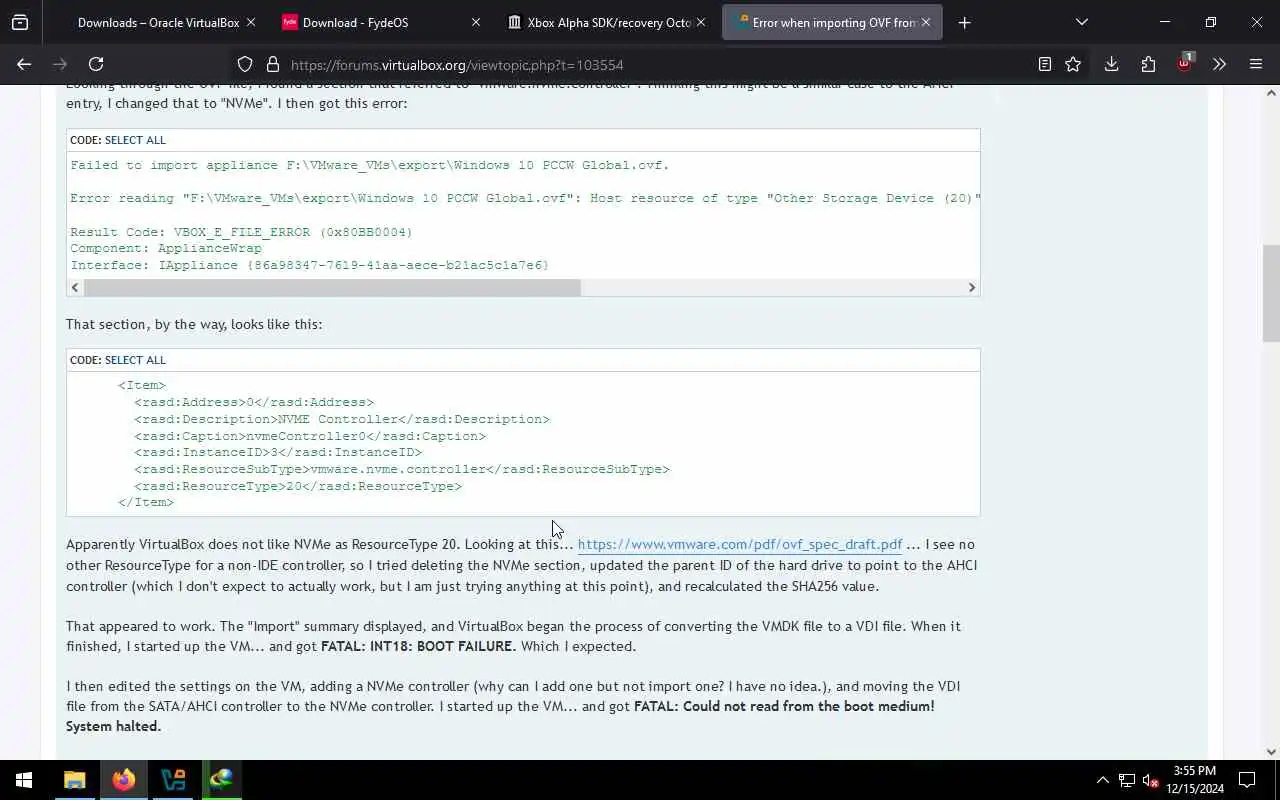Image resolution: width=1280 pixels, height=800 pixels.
Task: Expand the list all tabs dropdown
Action: 1081,22
